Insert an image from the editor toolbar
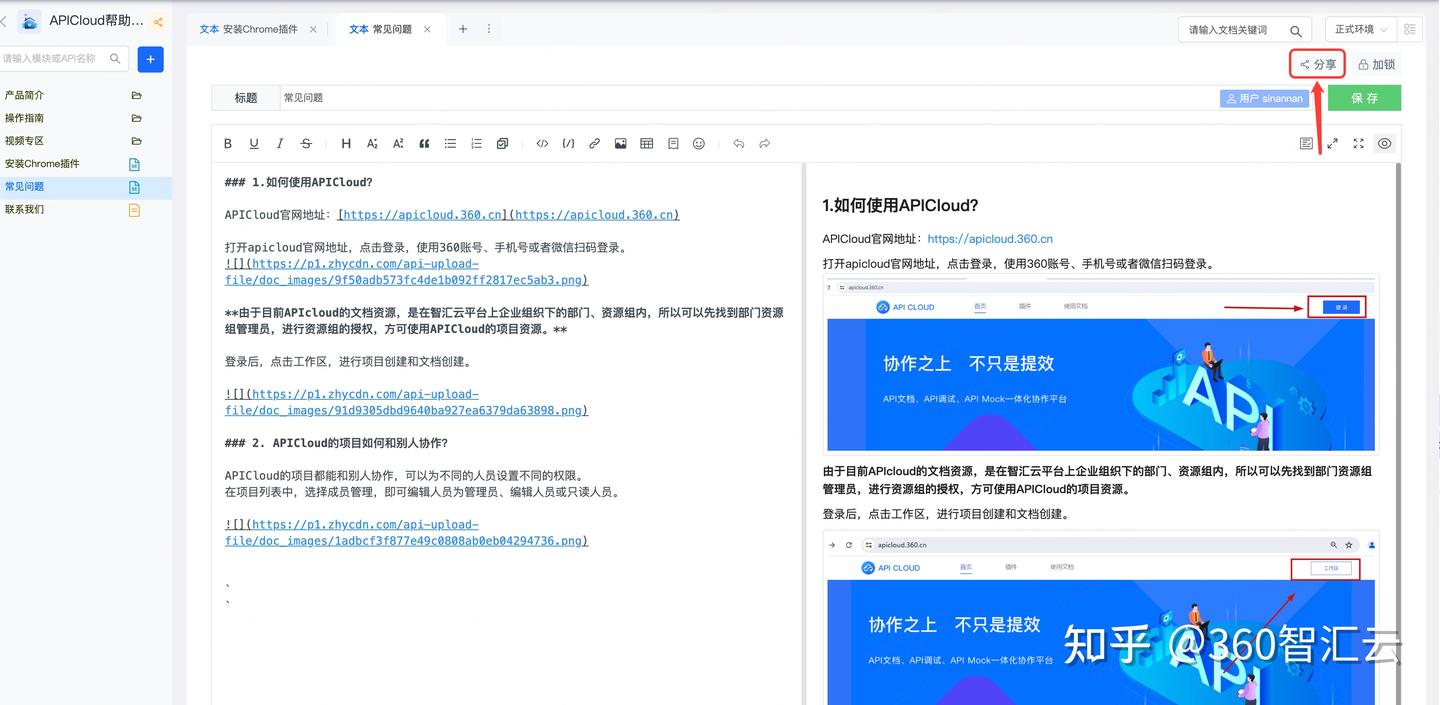 point(621,144)
